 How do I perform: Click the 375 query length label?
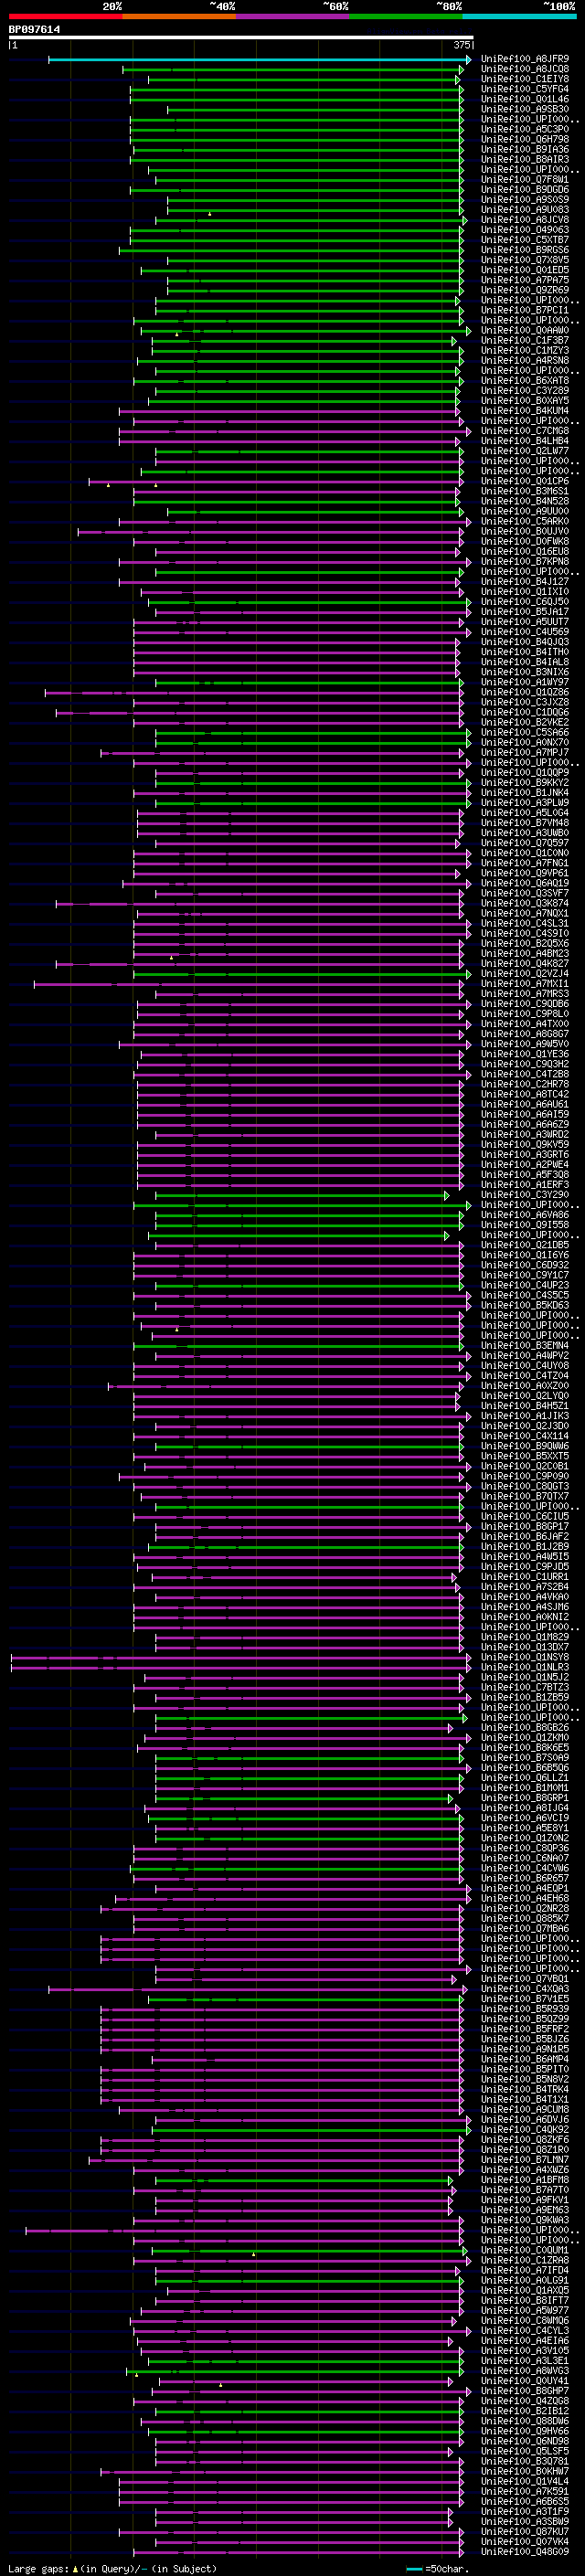(x=462, y=45)
